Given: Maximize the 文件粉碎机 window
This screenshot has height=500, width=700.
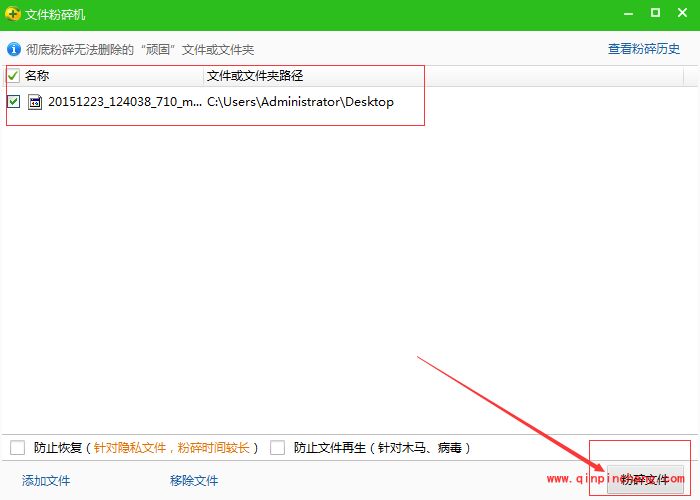Looking at the screenshot, I should click(x=655, y=13).
